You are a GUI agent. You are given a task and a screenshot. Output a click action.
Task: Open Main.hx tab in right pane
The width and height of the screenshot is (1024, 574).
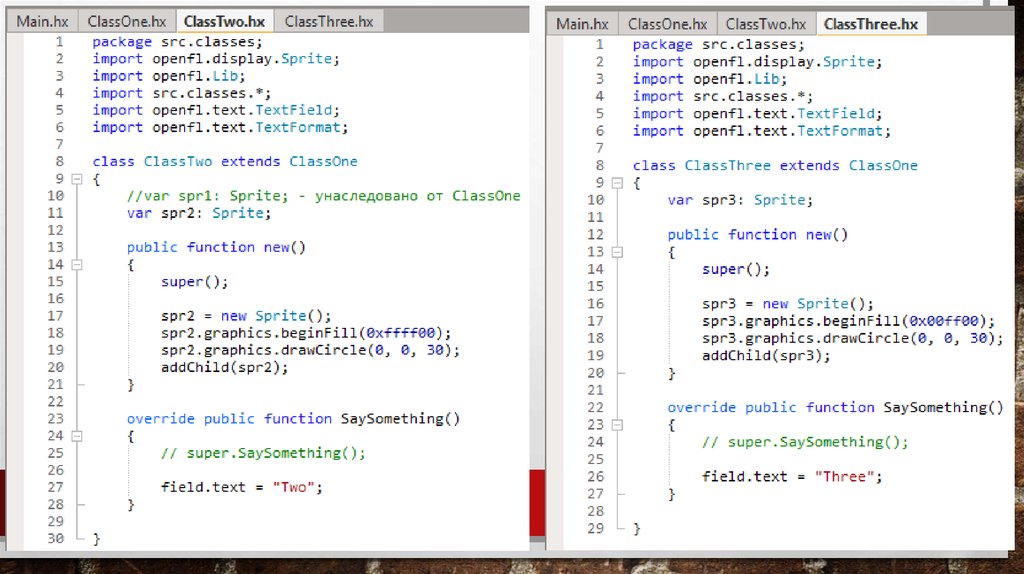(582, 24)
